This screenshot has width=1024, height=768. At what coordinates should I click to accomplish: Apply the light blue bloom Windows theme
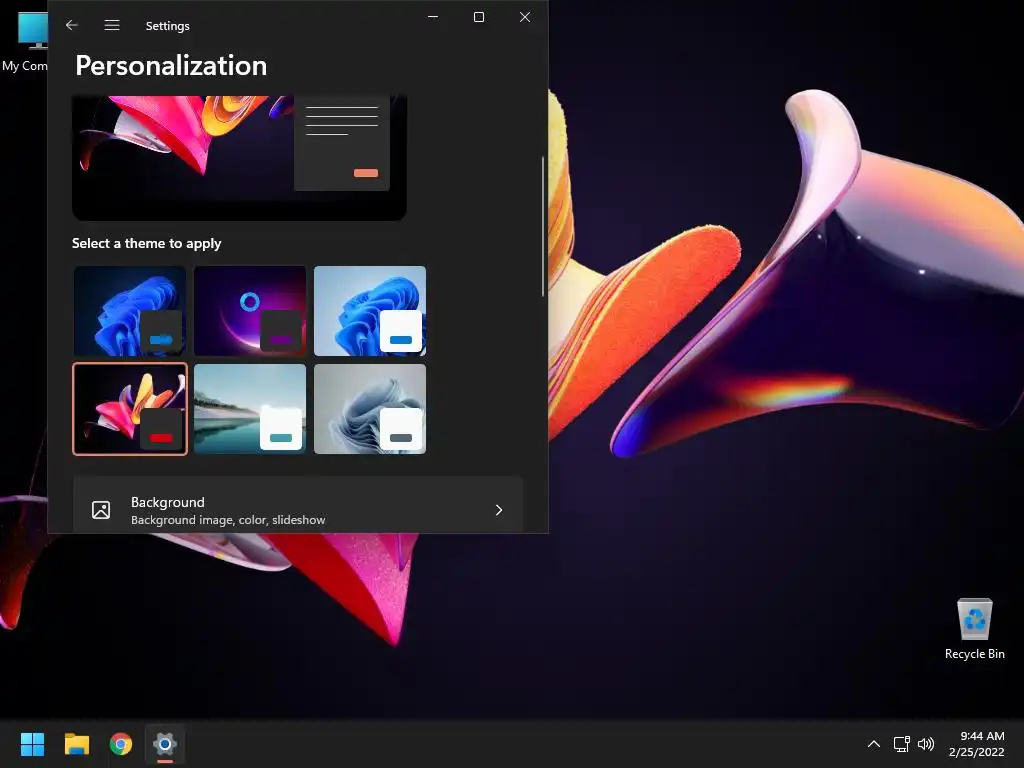[x=370, y=311]
